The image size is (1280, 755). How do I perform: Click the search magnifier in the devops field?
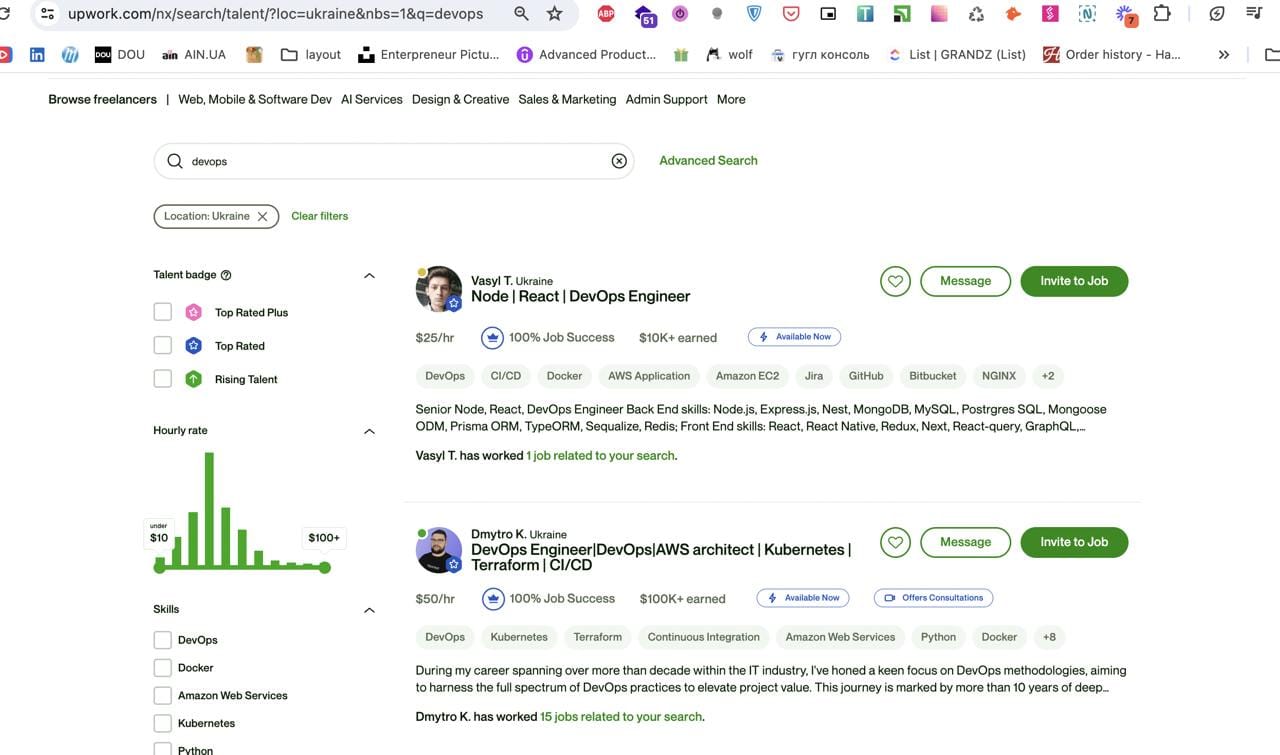tap(175, 161)
